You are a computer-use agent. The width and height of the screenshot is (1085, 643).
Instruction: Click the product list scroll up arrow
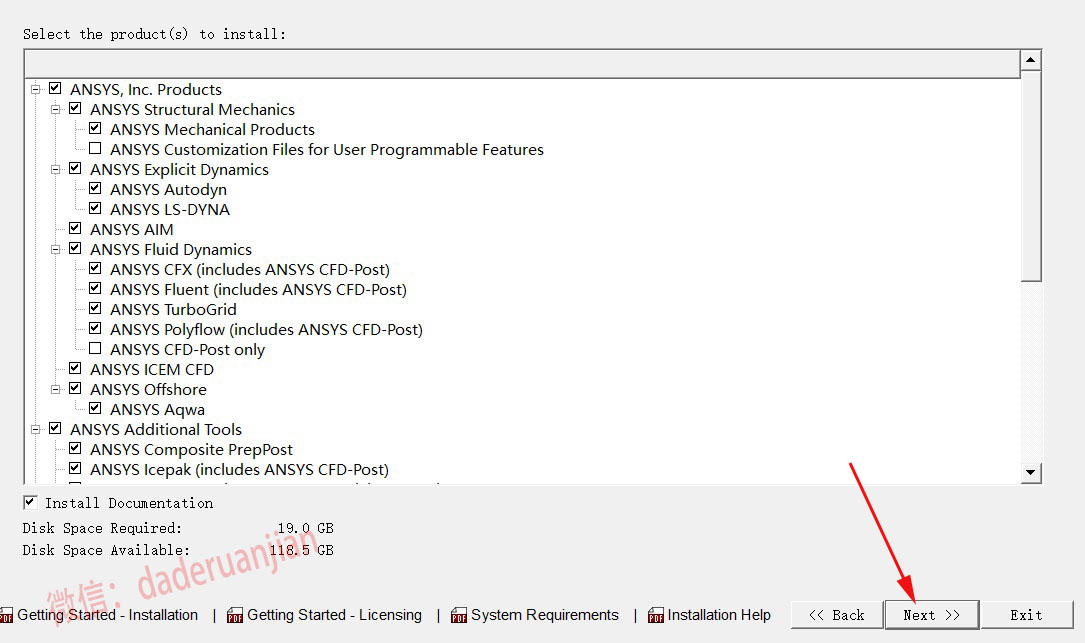pyautogui.click(x=1030, y=60)
